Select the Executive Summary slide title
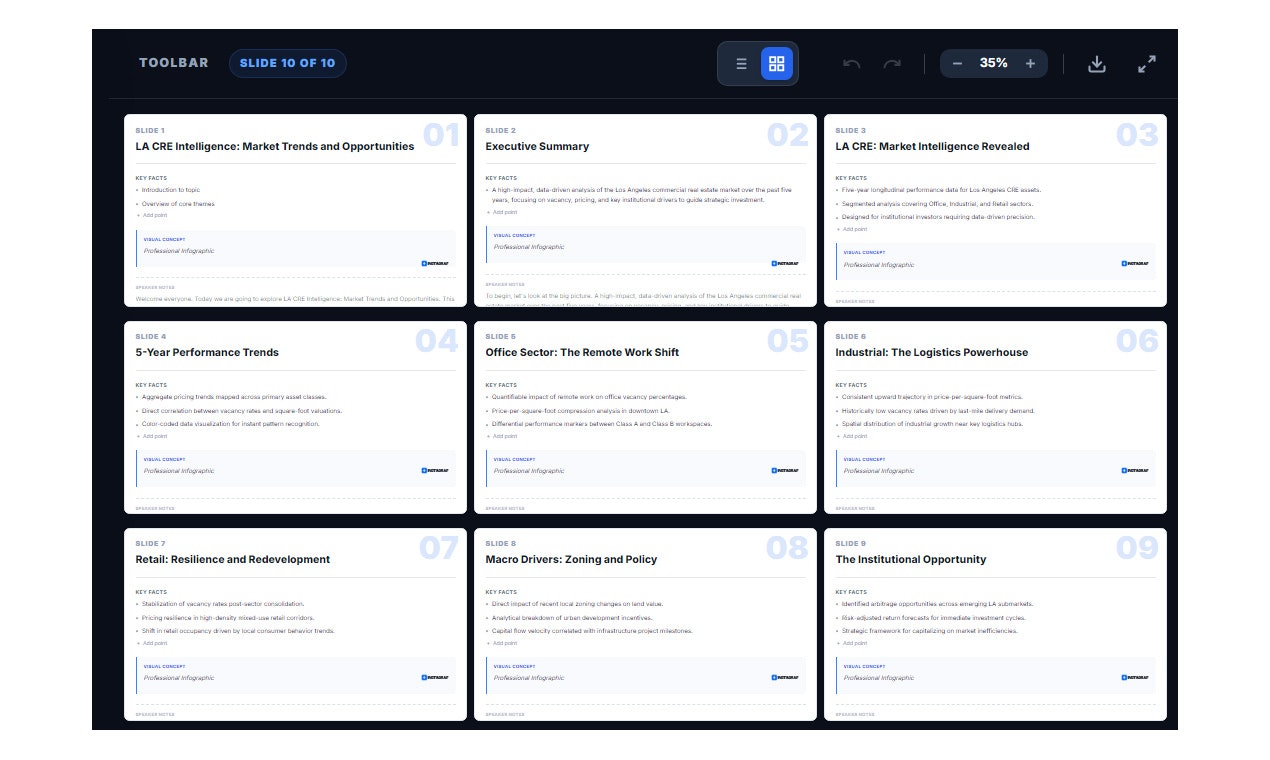The width and height of the screenshot is (1270, 760). [537, 146]
